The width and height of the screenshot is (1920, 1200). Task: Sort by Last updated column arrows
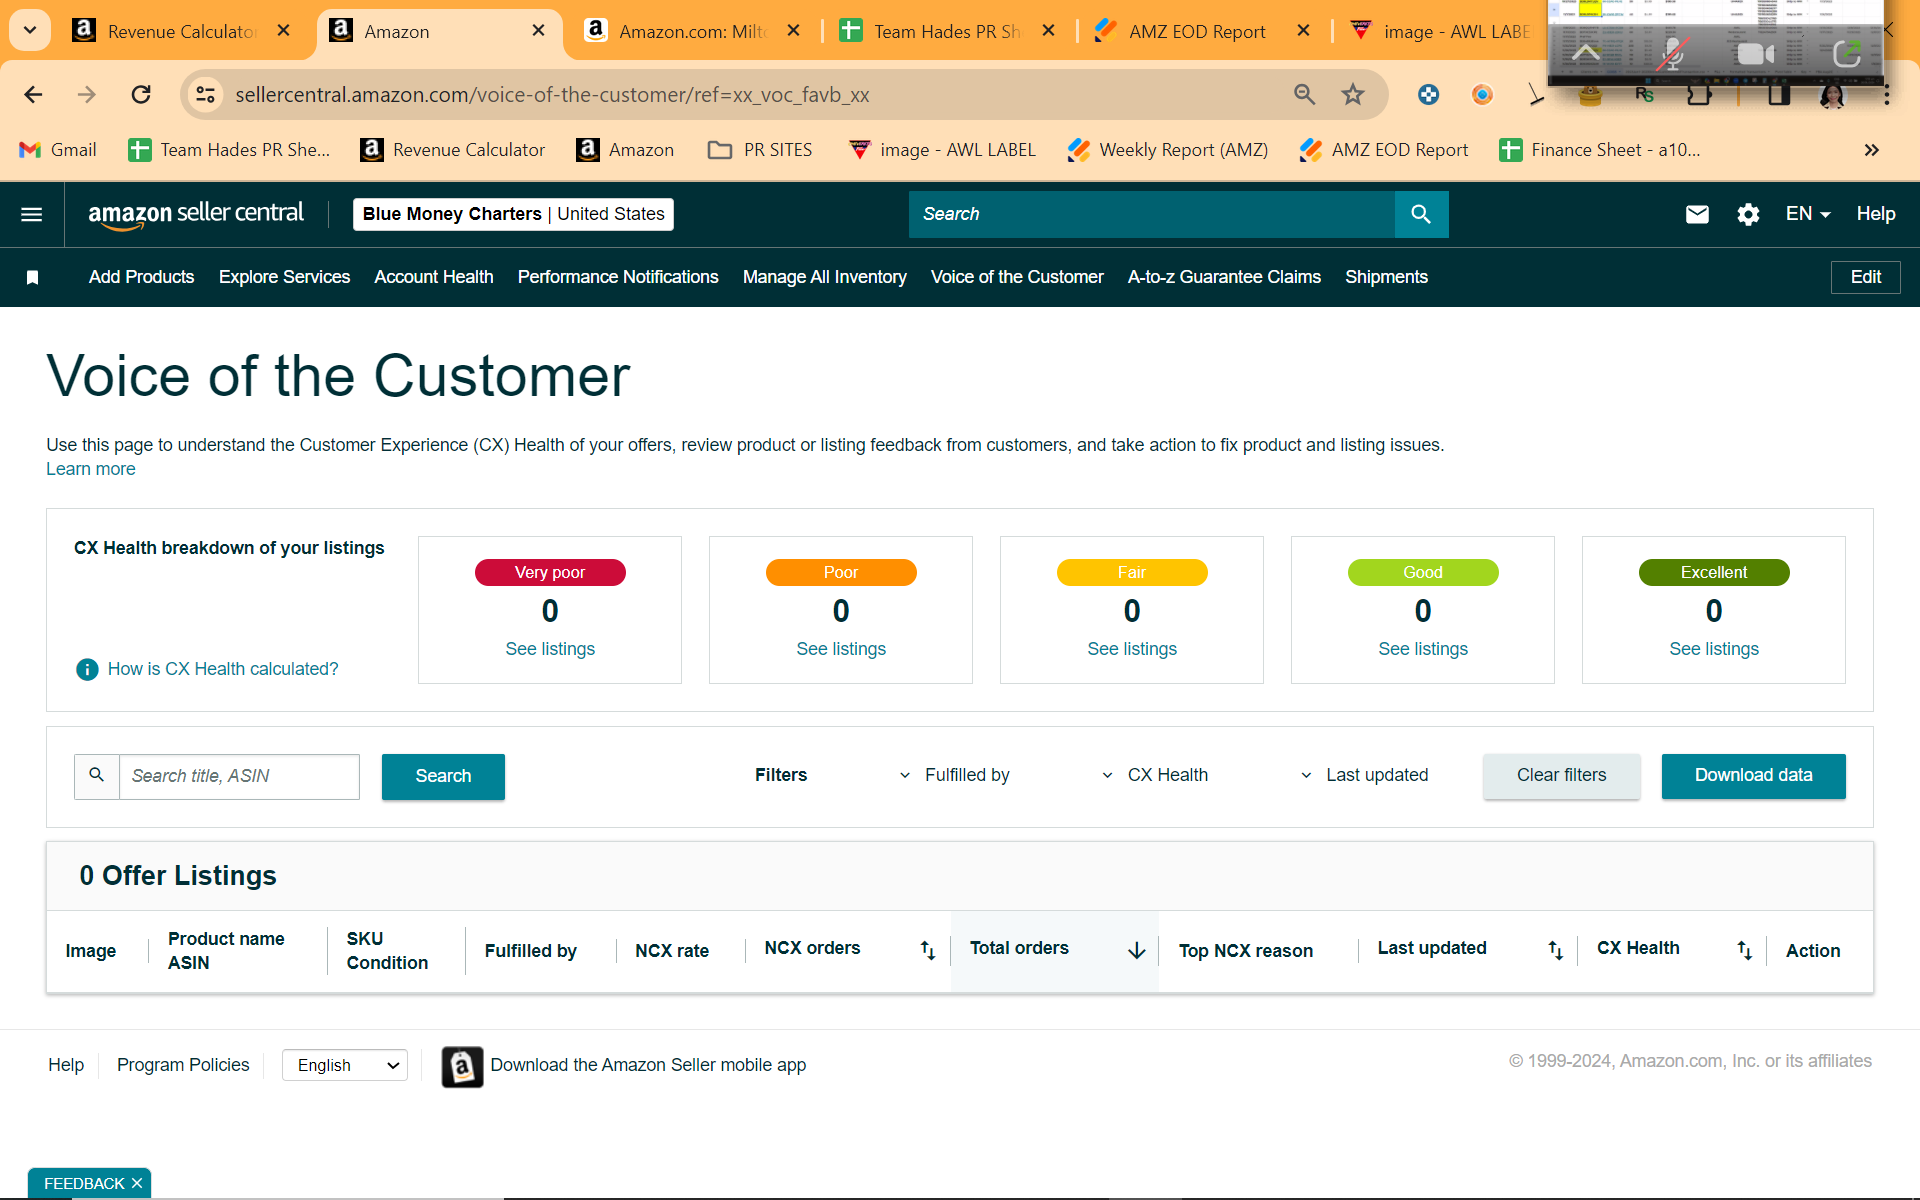[x=1555, y=950]
